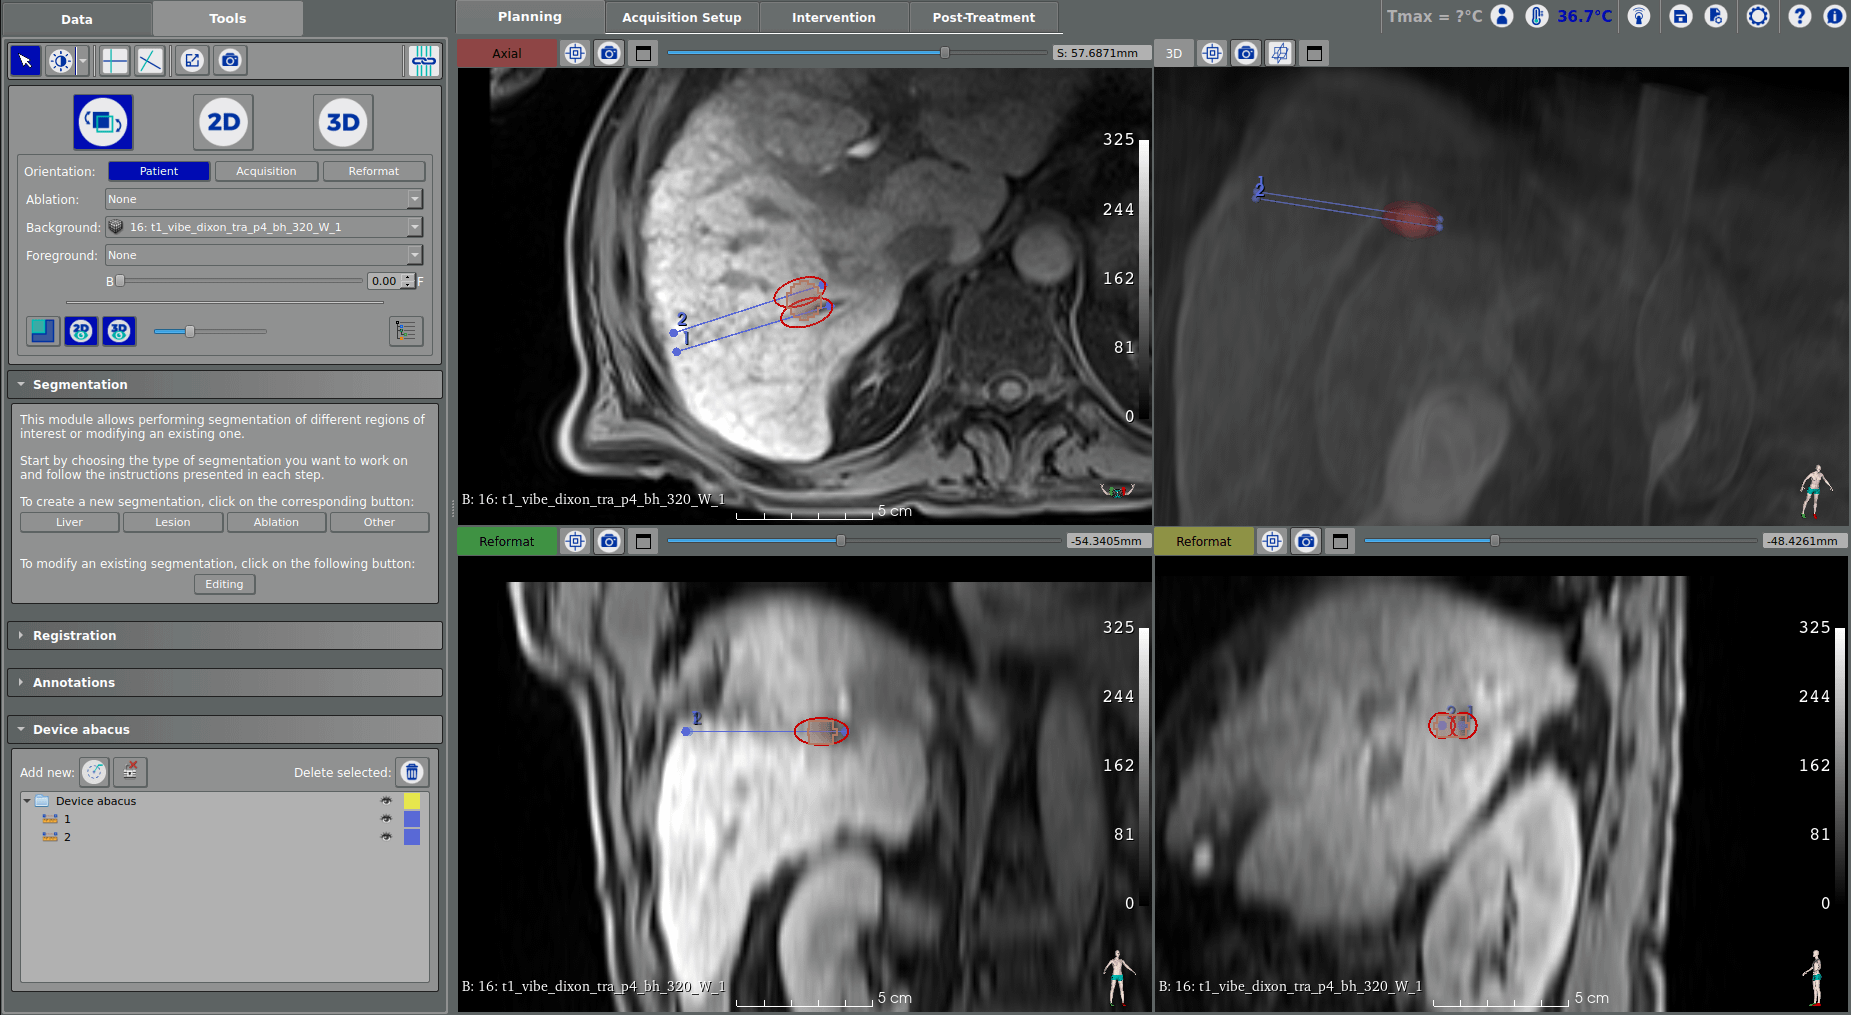This screenshot has height=1015, width=1851.
Task: Select the arrow pointer tool
Action: pos(25,61)
